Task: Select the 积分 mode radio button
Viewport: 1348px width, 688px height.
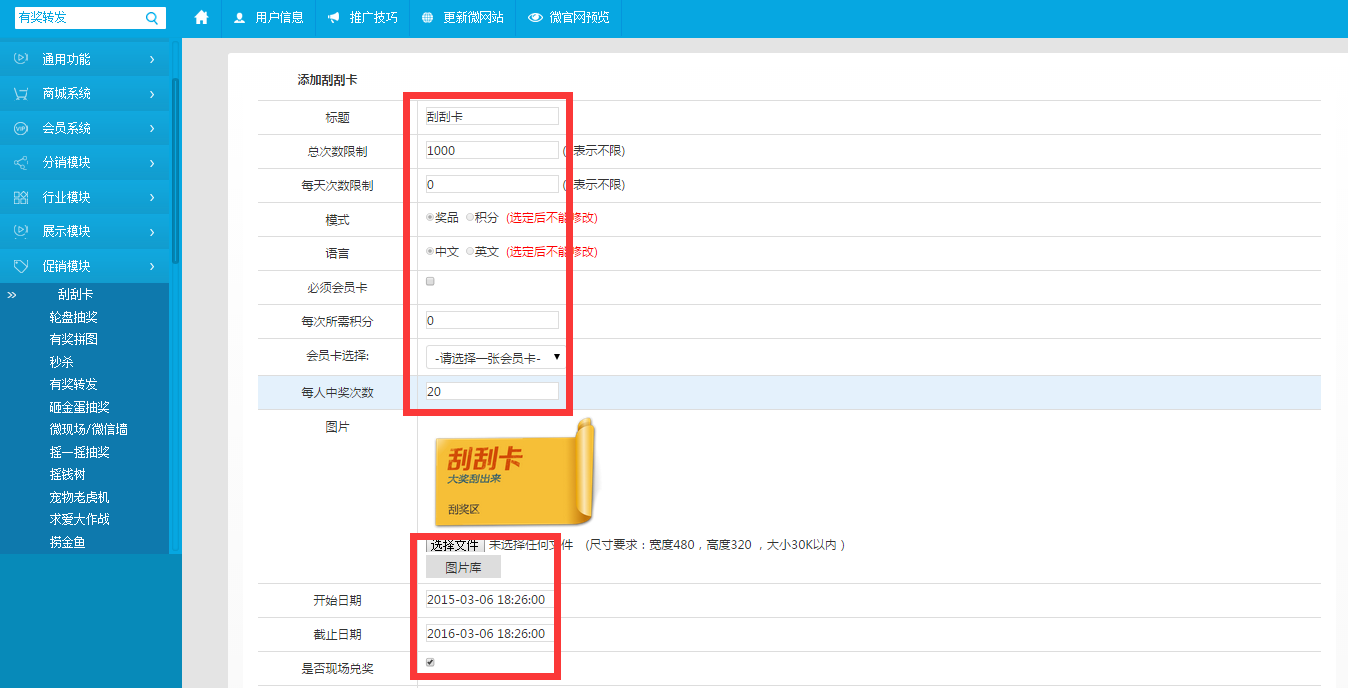Action: pos(470,217)
